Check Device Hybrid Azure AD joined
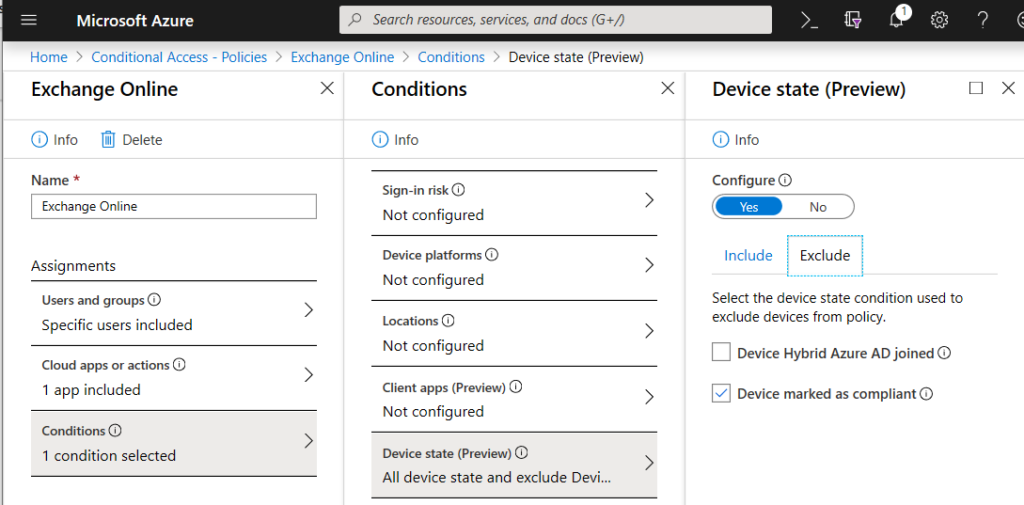Screen dimensions: 1024x505 [x=721, y=353]
